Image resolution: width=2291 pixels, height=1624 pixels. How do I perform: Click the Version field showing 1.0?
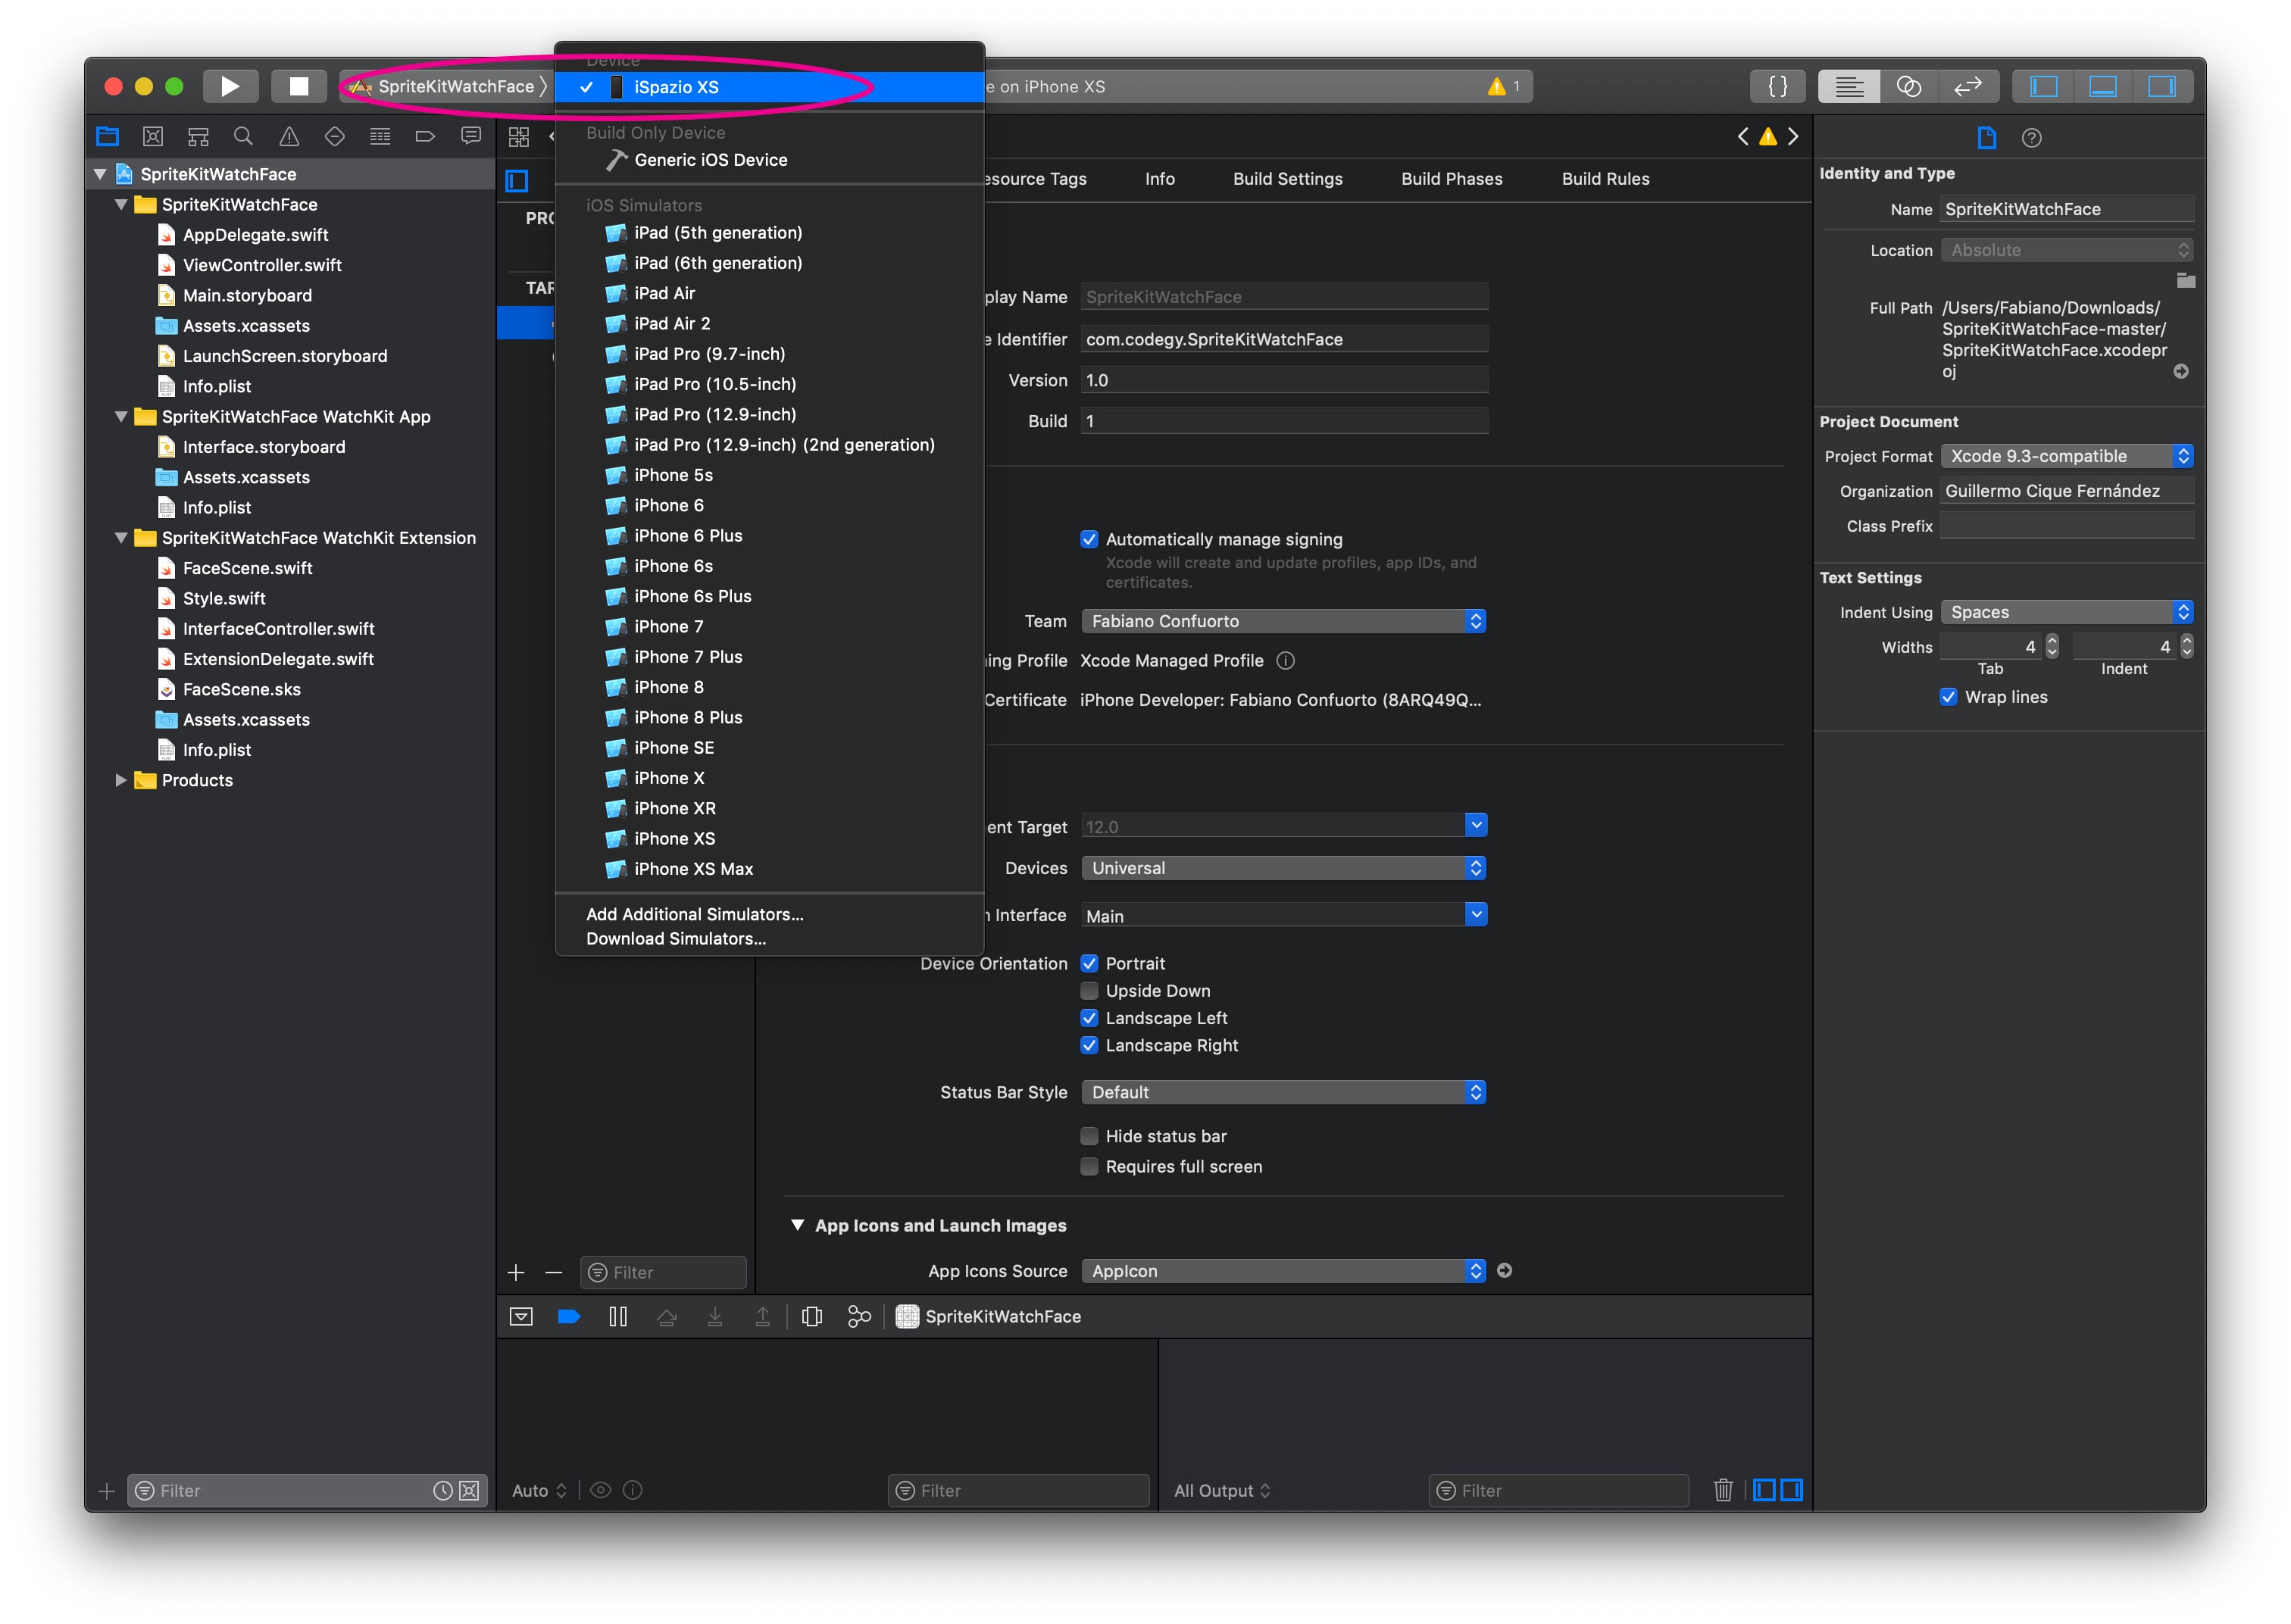(x=1283, y=380)
